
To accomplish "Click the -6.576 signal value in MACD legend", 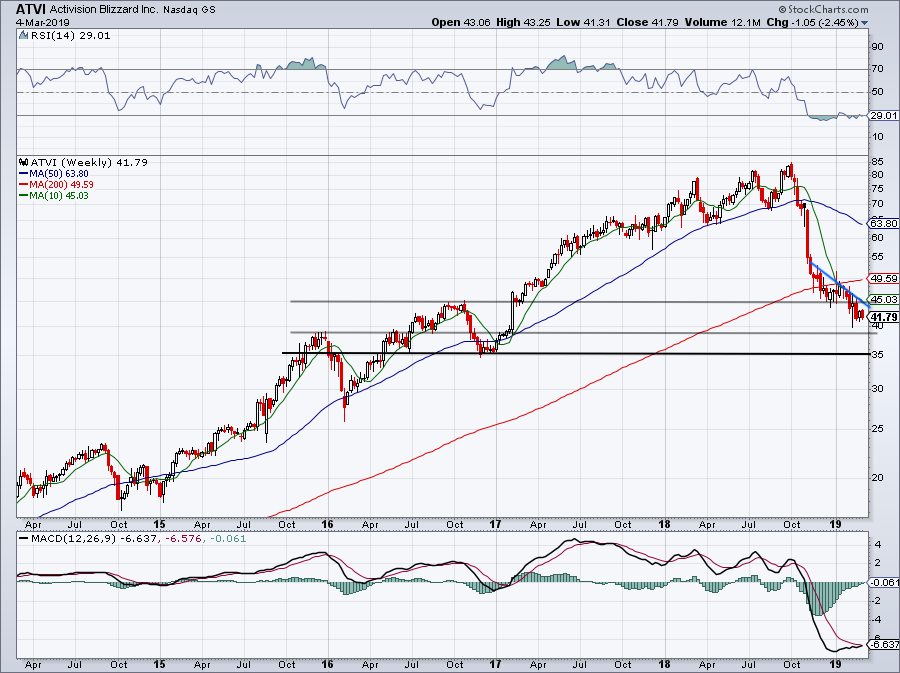I will (x=183, y=539).
